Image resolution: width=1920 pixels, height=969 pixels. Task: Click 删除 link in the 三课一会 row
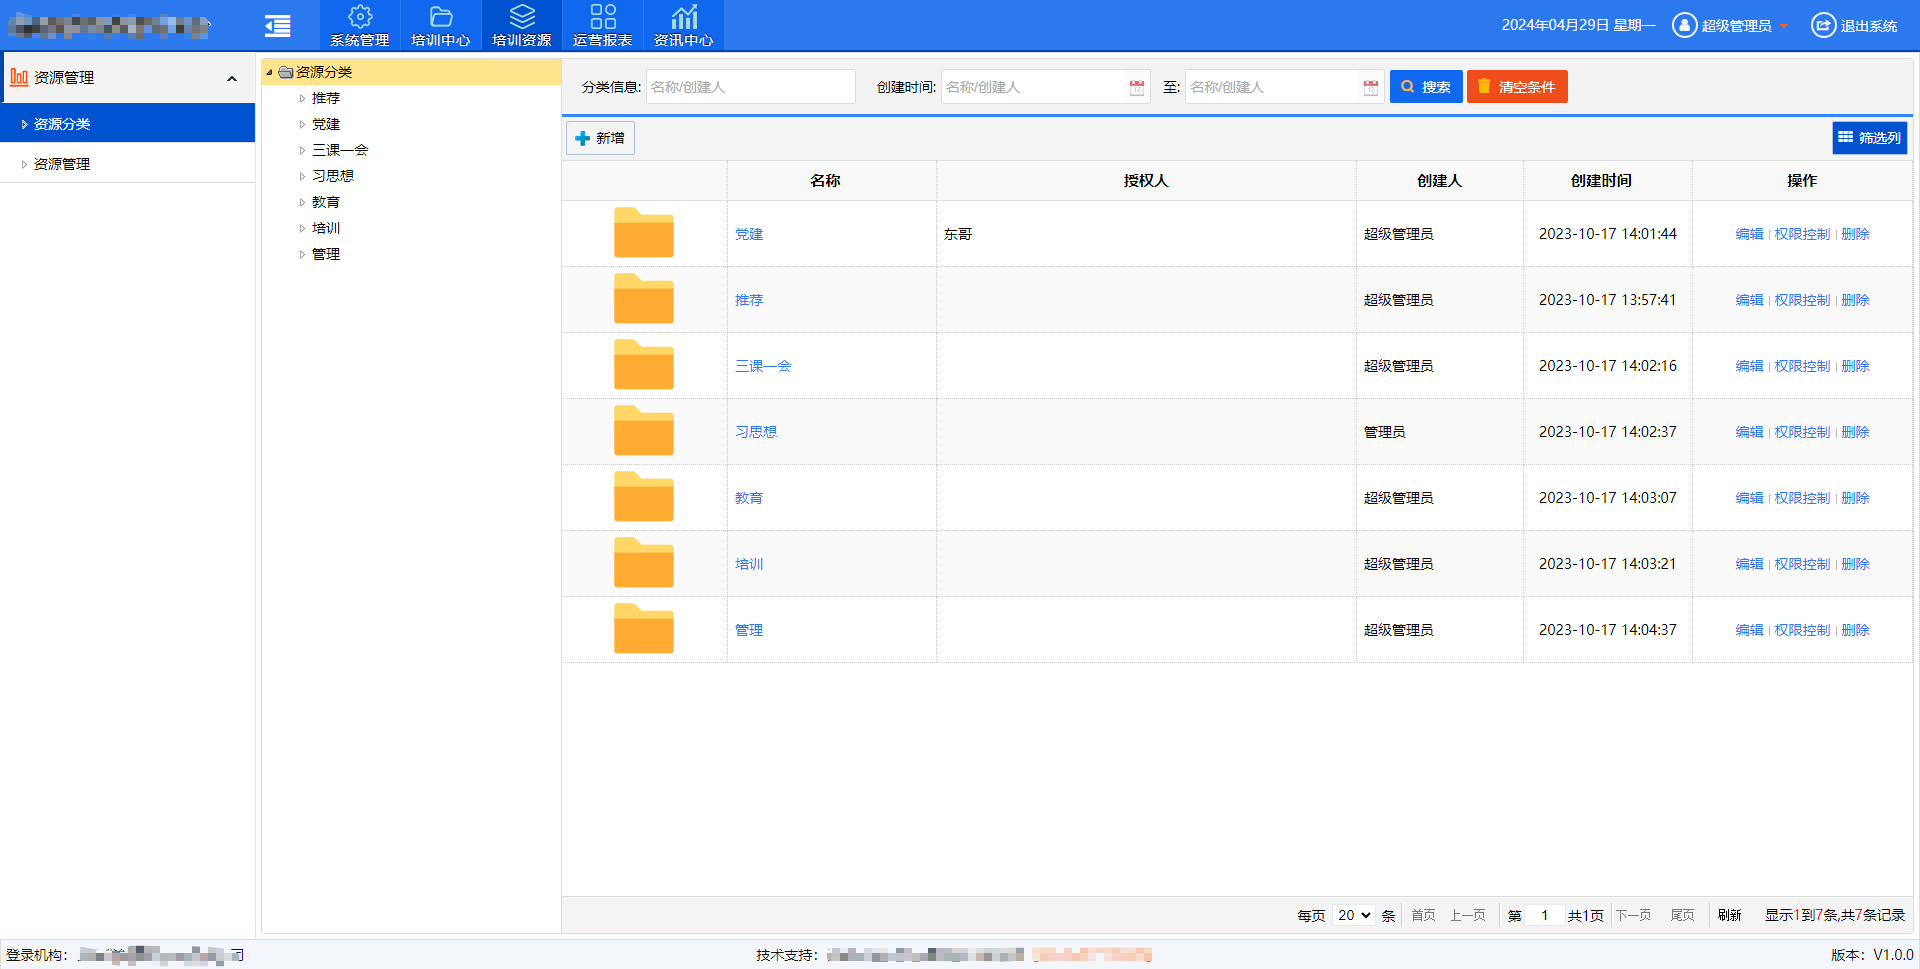[1855, 366]
